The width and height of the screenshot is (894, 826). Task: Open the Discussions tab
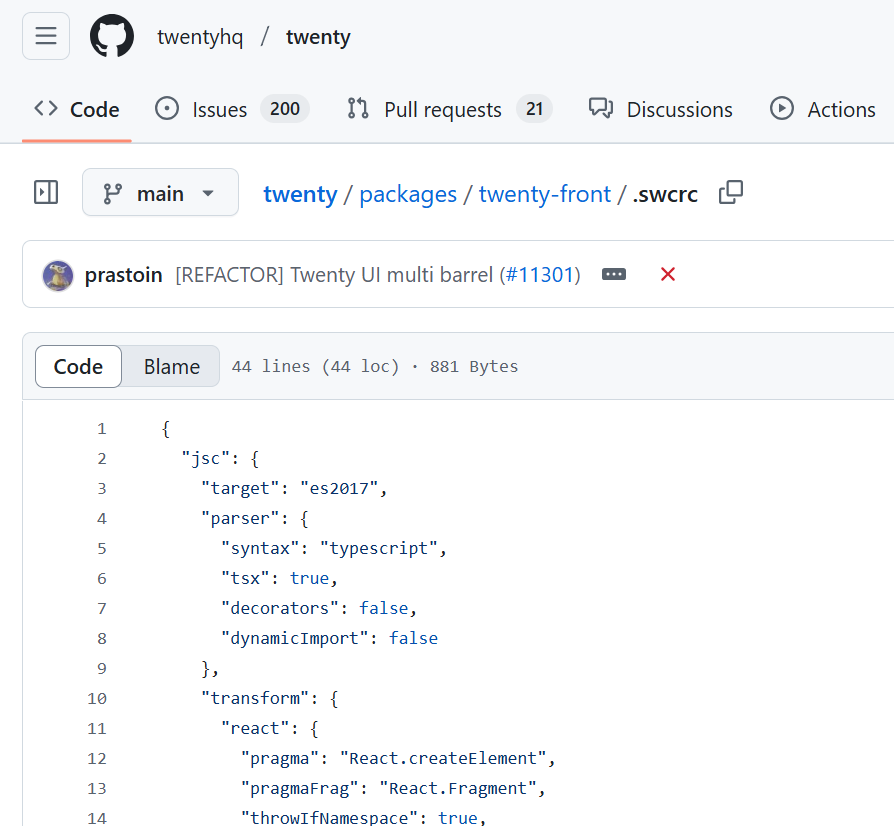tap(661, 109)
